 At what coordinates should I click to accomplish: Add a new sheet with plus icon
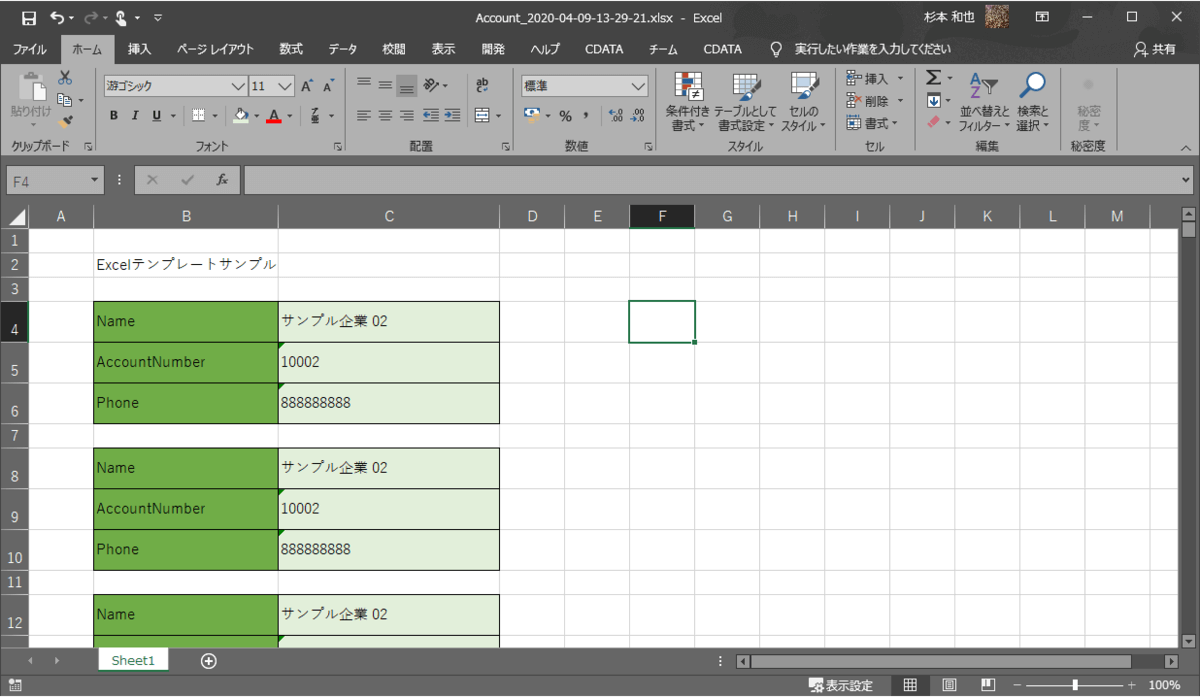coord(208,661)
